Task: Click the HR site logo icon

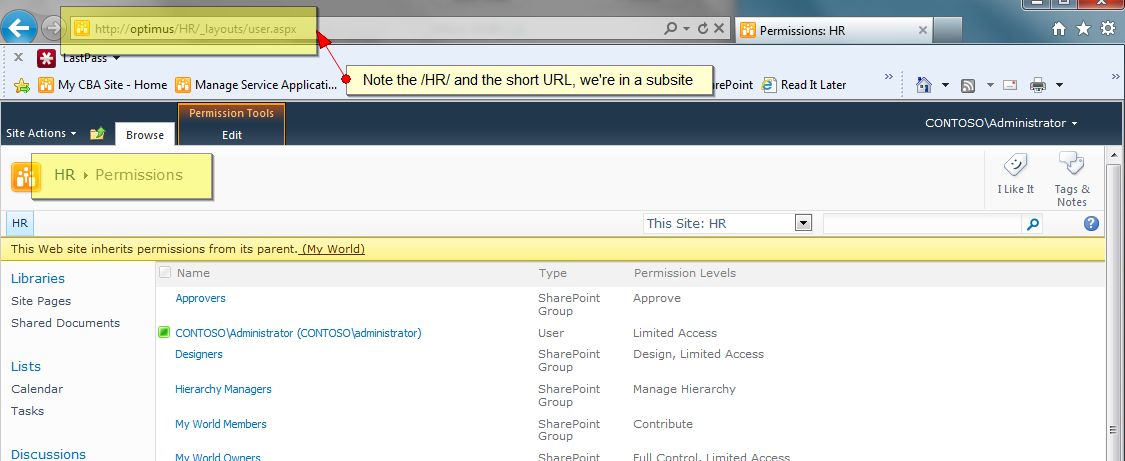Action: click(25, 176)
